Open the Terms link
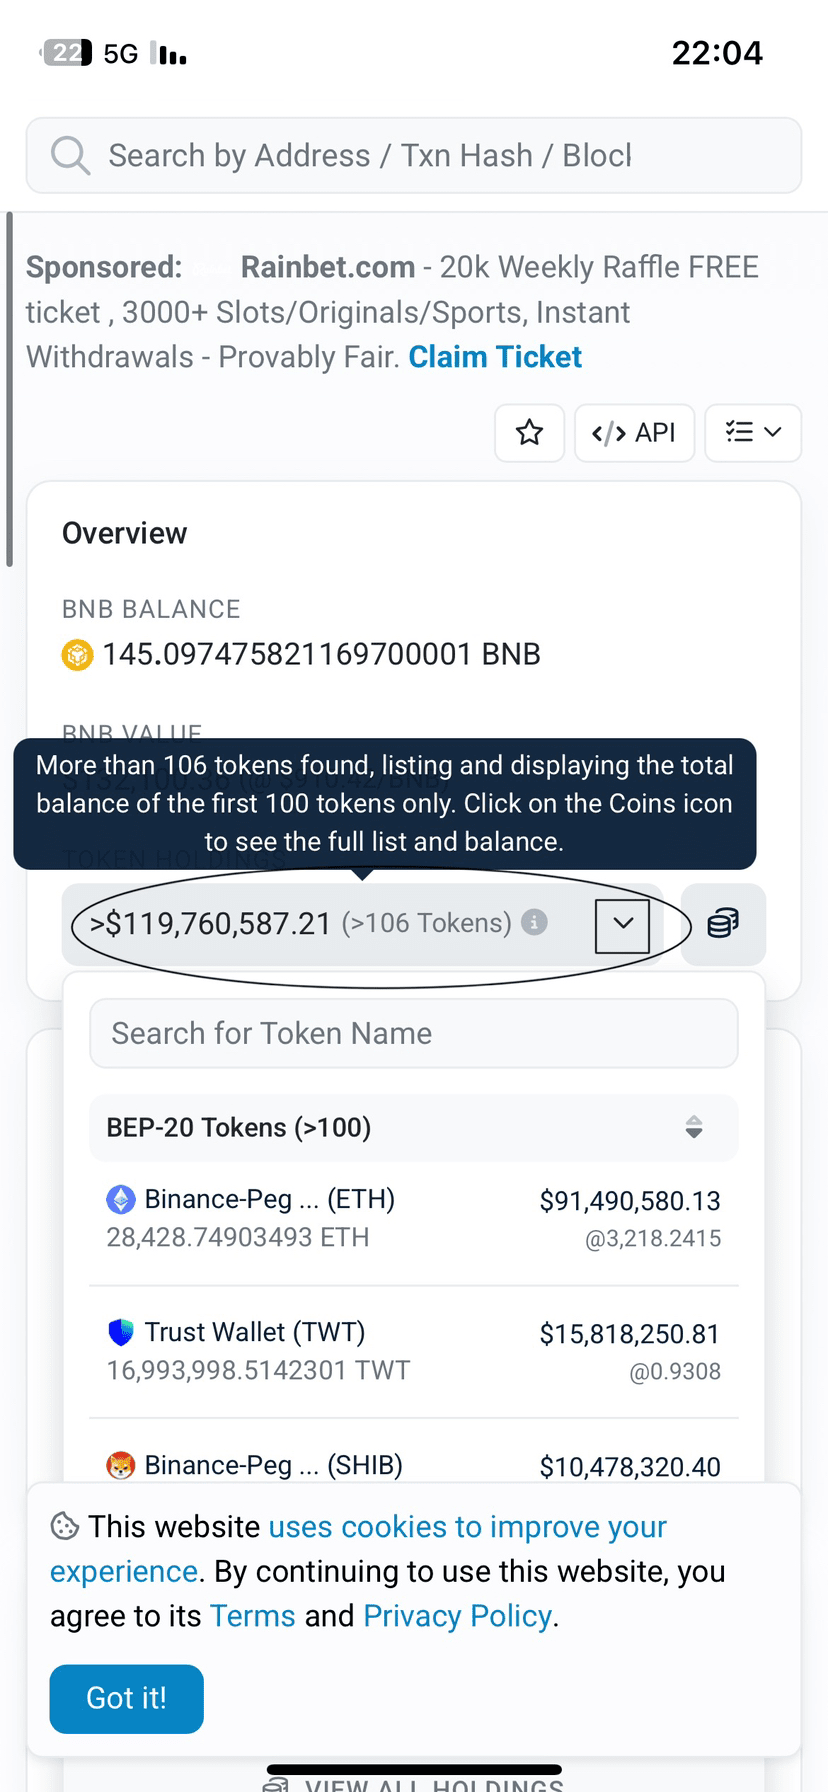828x1792 pixels. 252,1616
